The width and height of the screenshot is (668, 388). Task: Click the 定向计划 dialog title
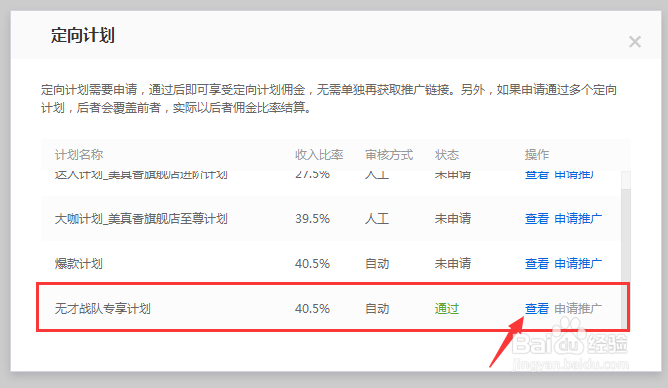(83, 35)
